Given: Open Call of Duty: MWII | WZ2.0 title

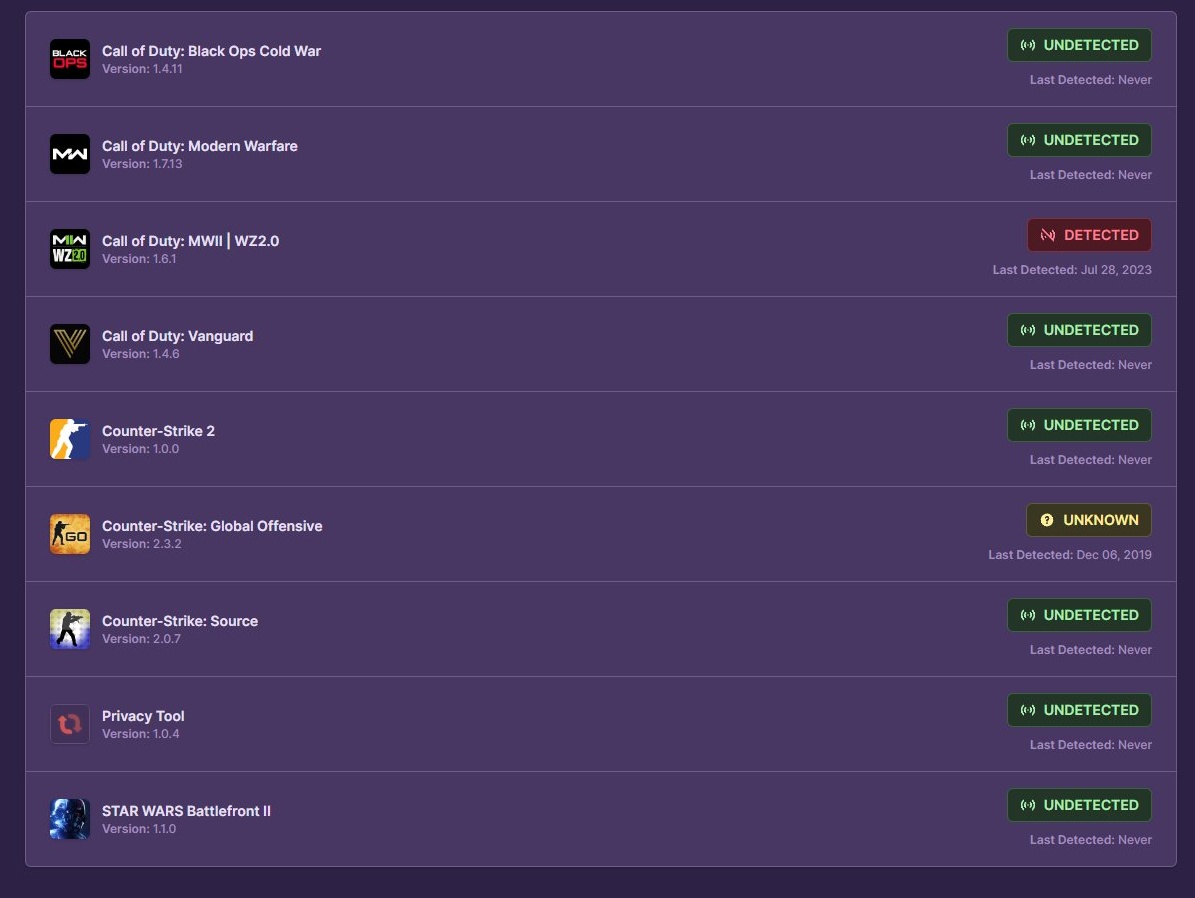Looking at the screenshot, I should pyautogui.click(x=191, y=241).
